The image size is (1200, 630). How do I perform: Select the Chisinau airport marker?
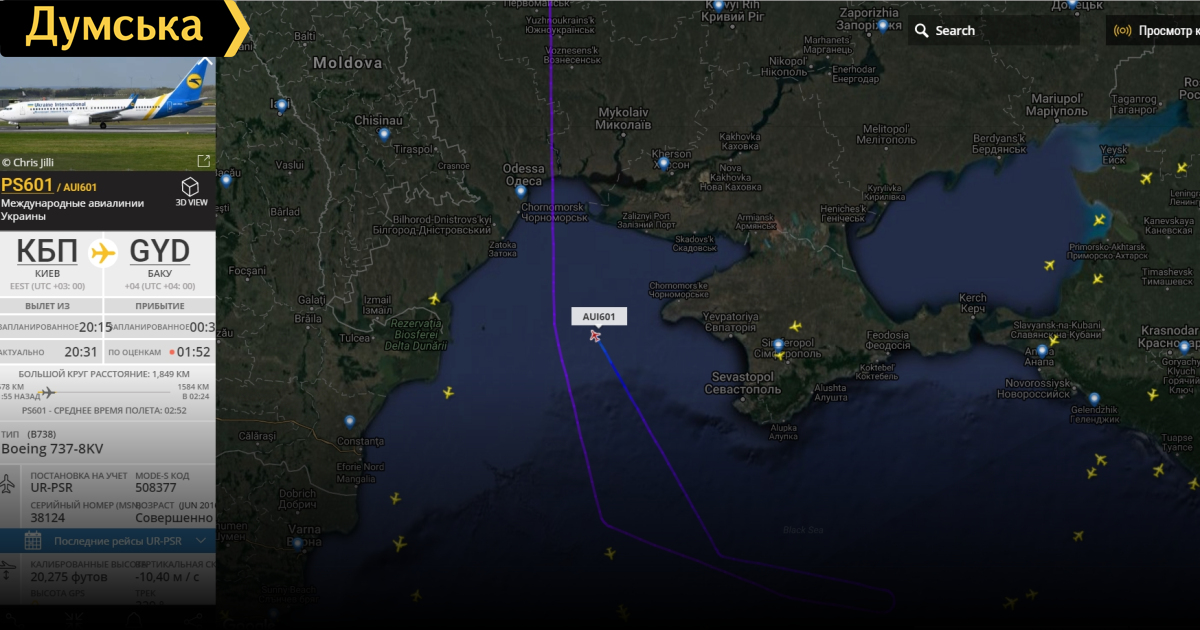[x=384, y=133]
